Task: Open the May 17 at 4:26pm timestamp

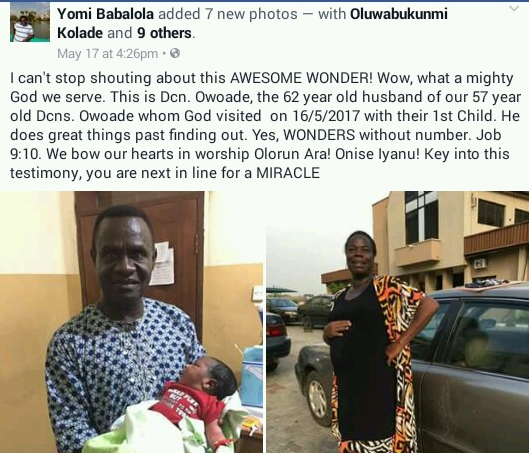Action: click(x=107, y=54)
